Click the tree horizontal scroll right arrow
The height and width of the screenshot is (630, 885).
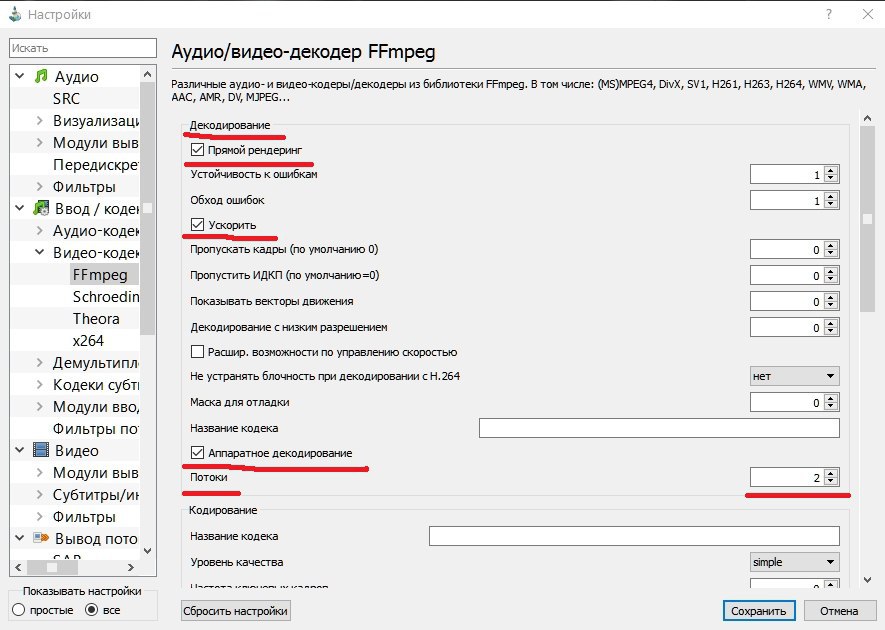(x=131, y=567)
